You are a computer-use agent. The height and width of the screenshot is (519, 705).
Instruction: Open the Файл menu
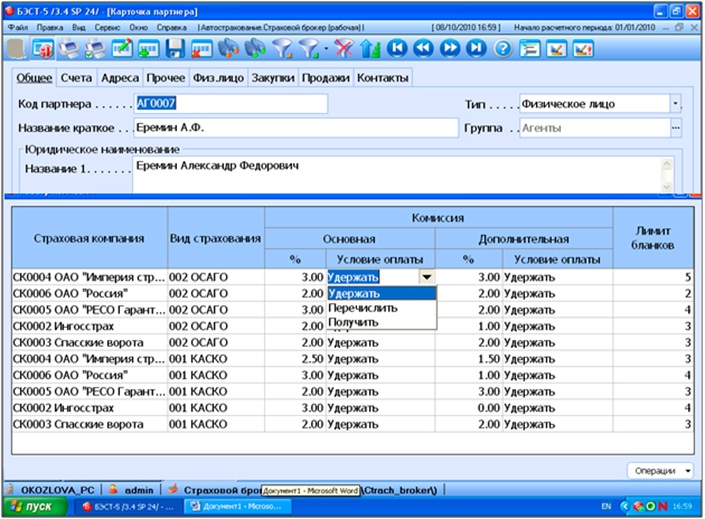click(18, 27)
